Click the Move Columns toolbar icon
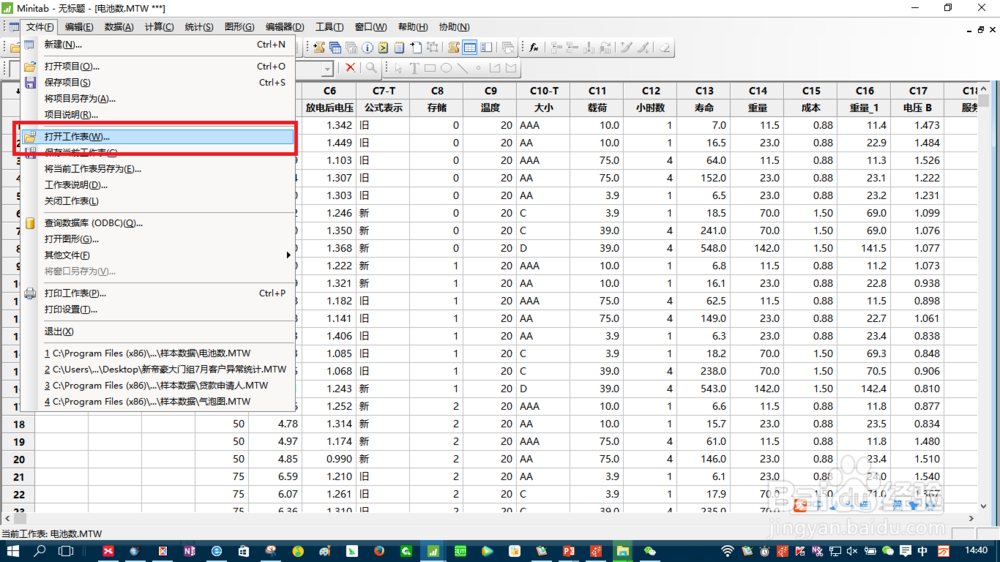 coord(605,47)
